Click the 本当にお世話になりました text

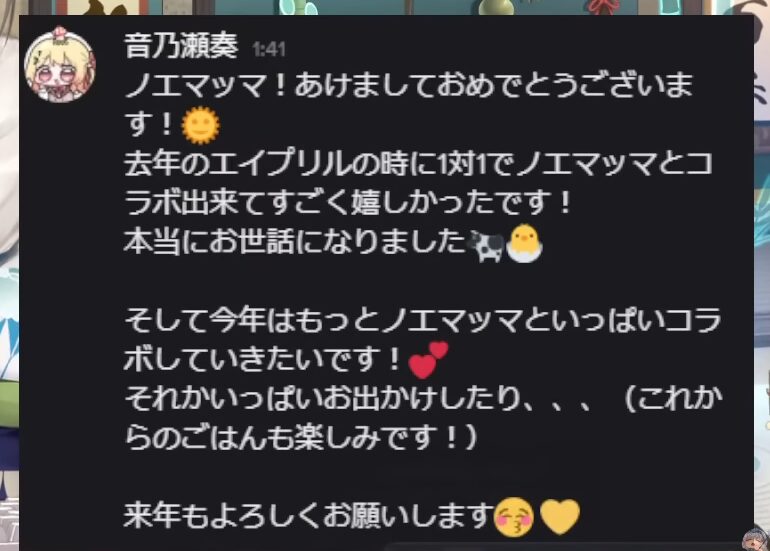(x=295, y=242)
